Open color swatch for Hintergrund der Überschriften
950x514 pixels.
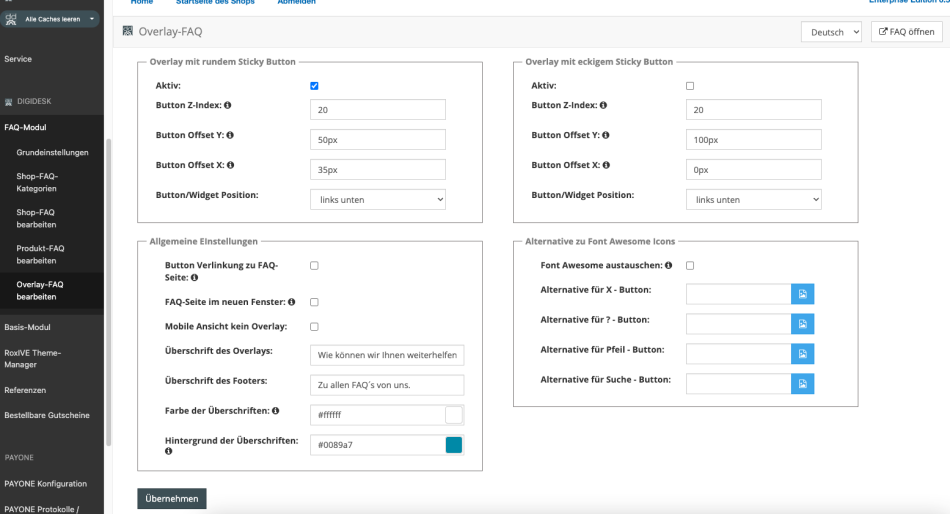click(x=454, y=445)
